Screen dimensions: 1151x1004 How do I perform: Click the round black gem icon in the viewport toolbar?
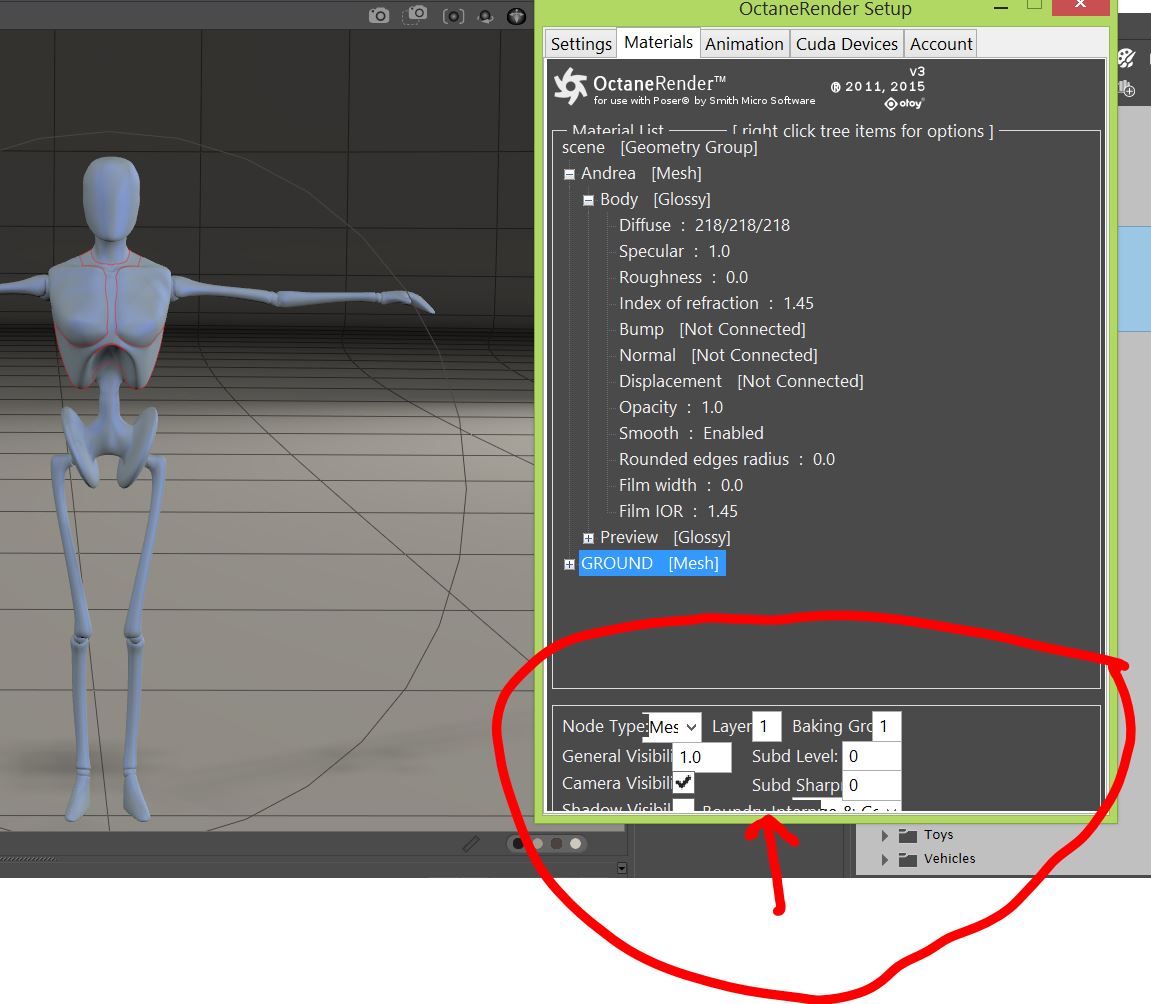point(517,16)
